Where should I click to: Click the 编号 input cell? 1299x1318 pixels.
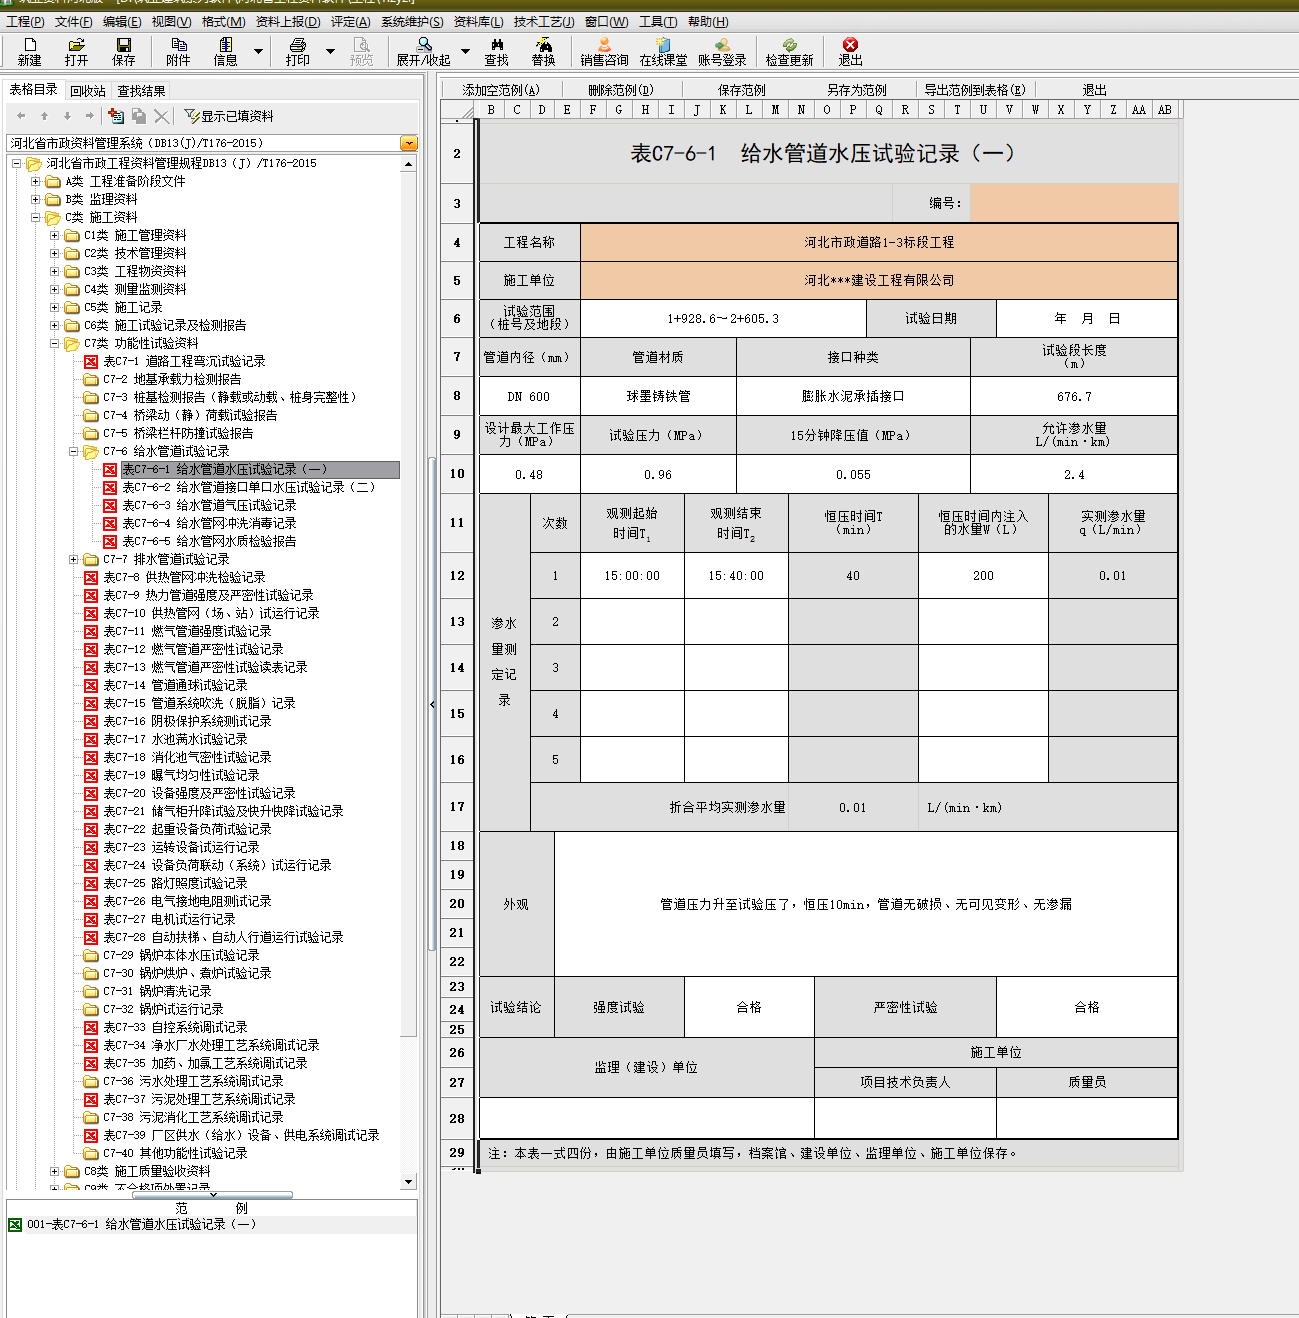(1074, 203)
